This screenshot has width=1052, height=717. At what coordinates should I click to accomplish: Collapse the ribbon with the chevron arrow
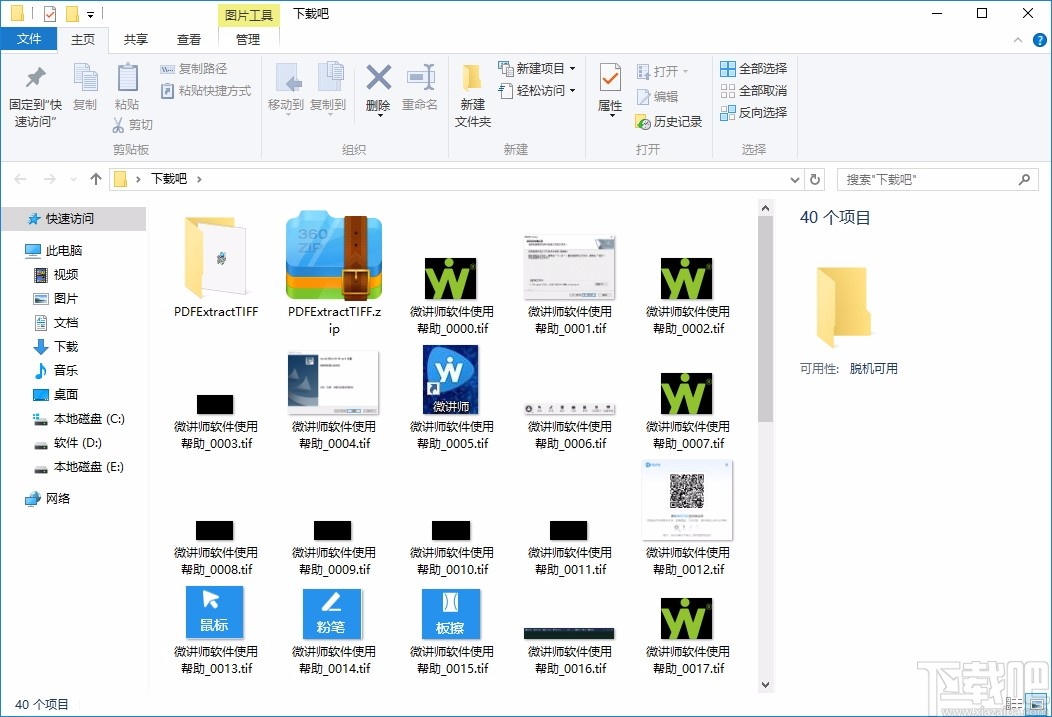[x=1018, y=40]
